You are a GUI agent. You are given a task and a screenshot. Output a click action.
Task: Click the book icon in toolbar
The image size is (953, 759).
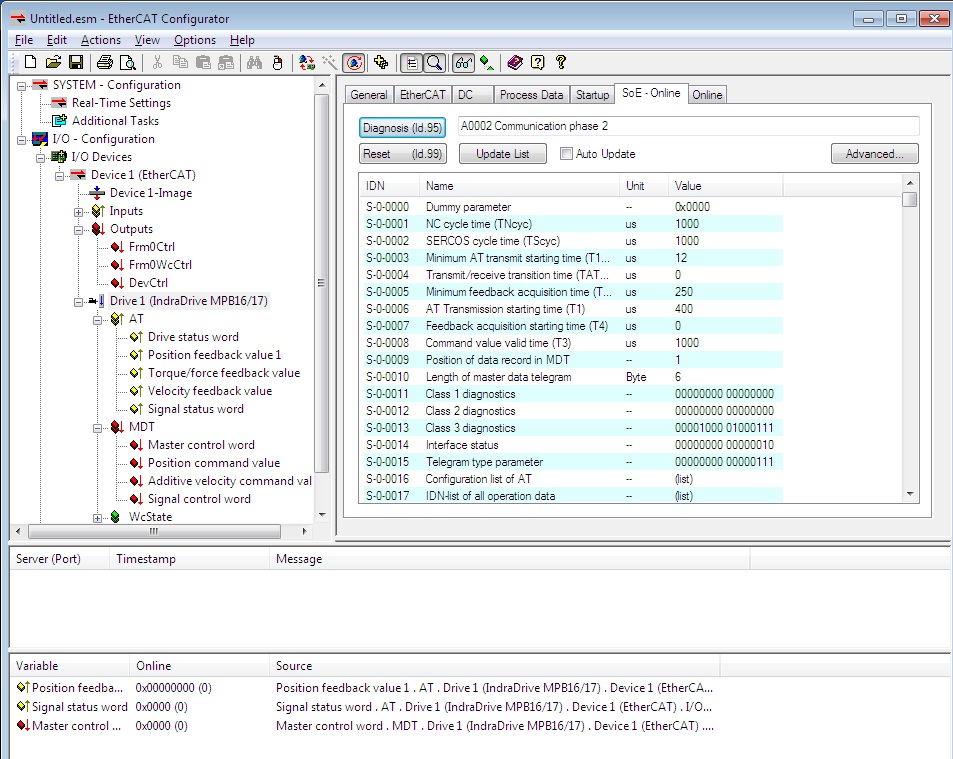[515, 63]
